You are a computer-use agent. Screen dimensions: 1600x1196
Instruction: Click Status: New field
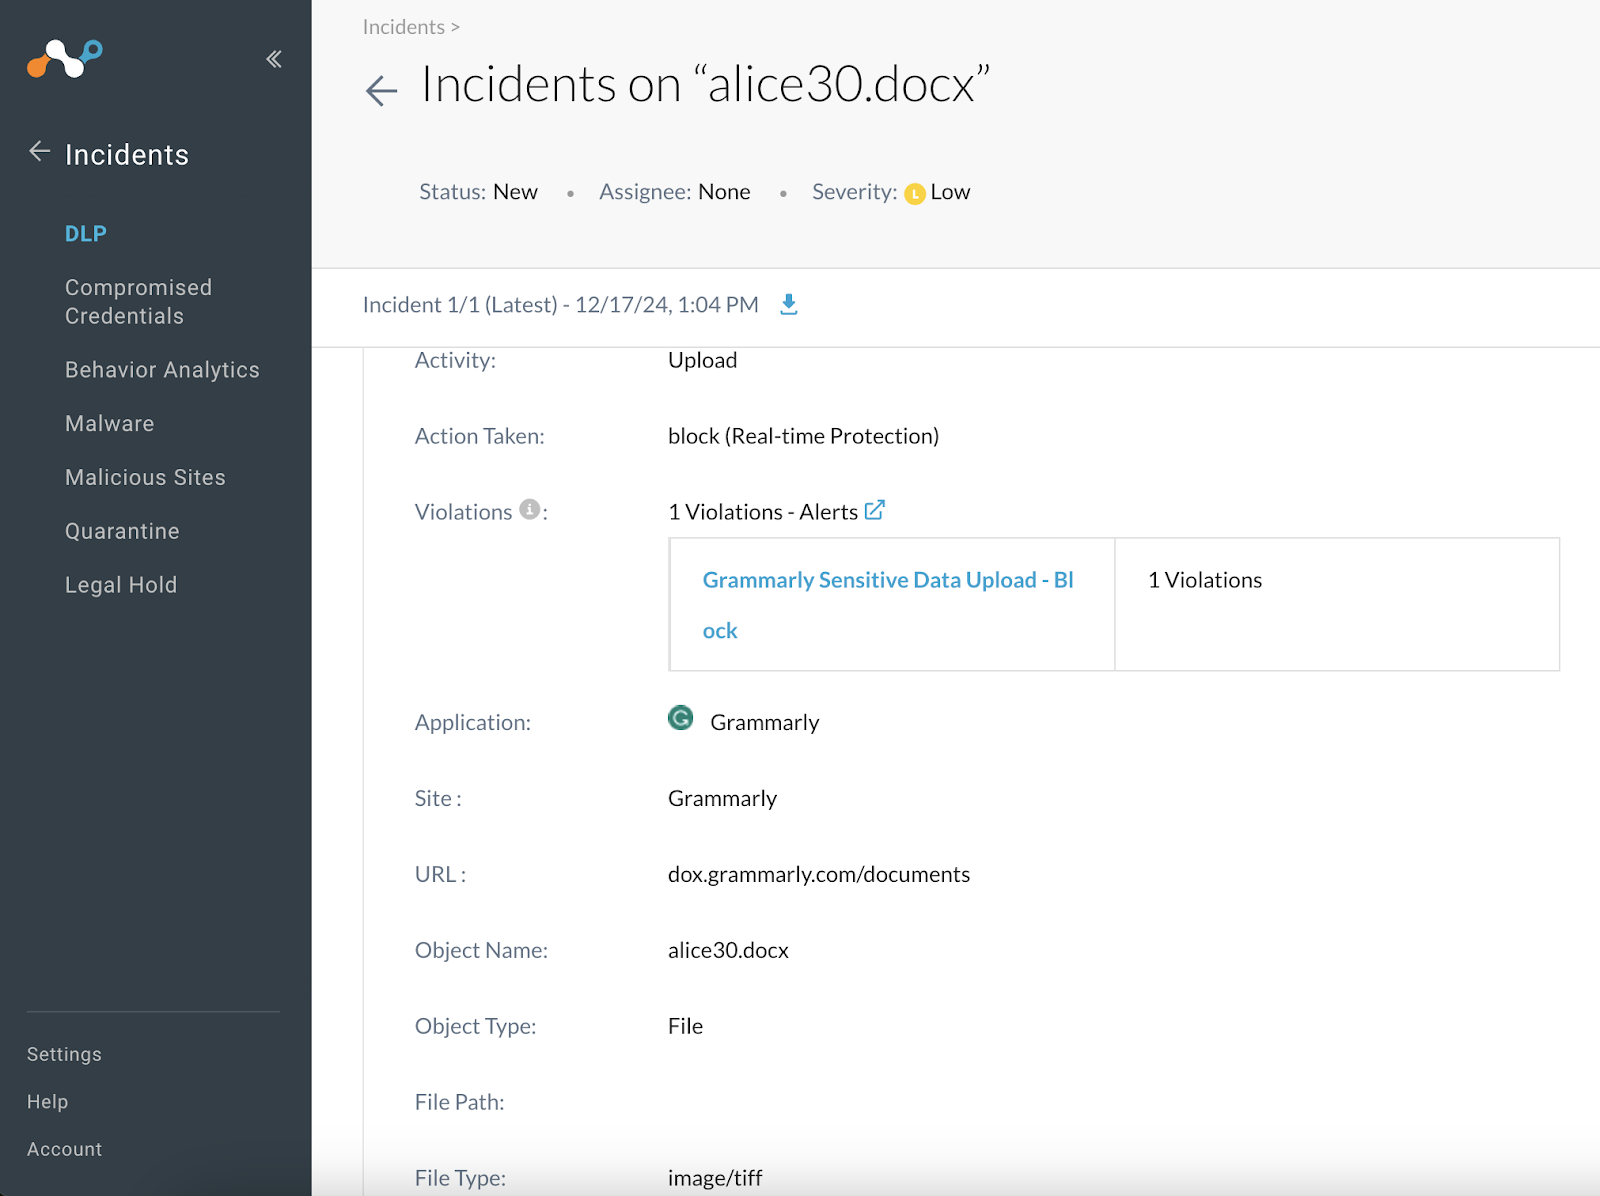click(478, 192)
